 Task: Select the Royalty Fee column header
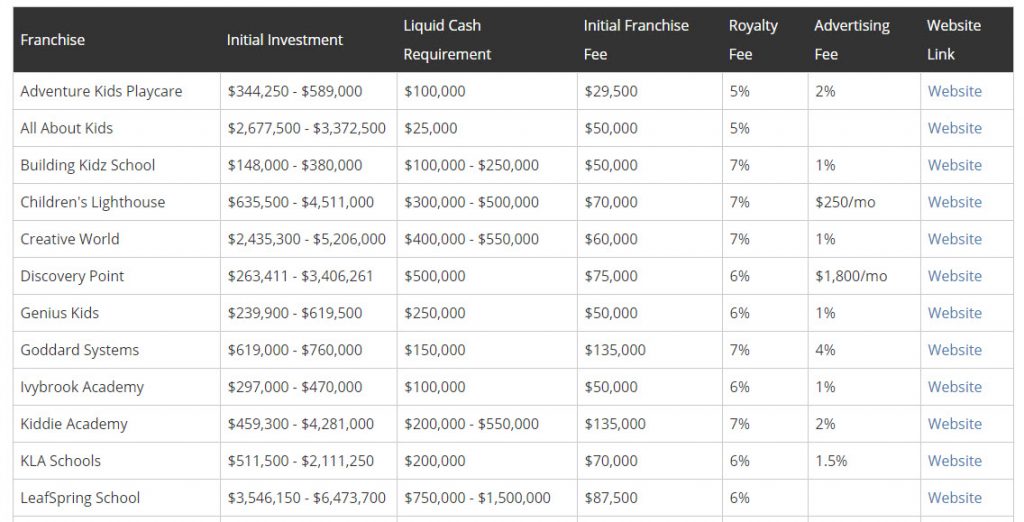[x=752, y=40]
